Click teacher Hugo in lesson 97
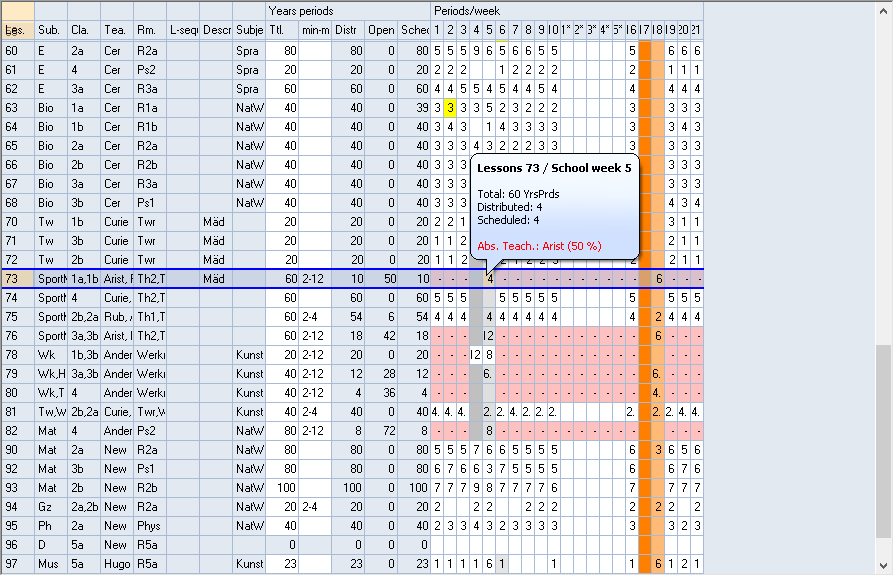894x576 pixels. pyautogui.click(x=117, y=564)
